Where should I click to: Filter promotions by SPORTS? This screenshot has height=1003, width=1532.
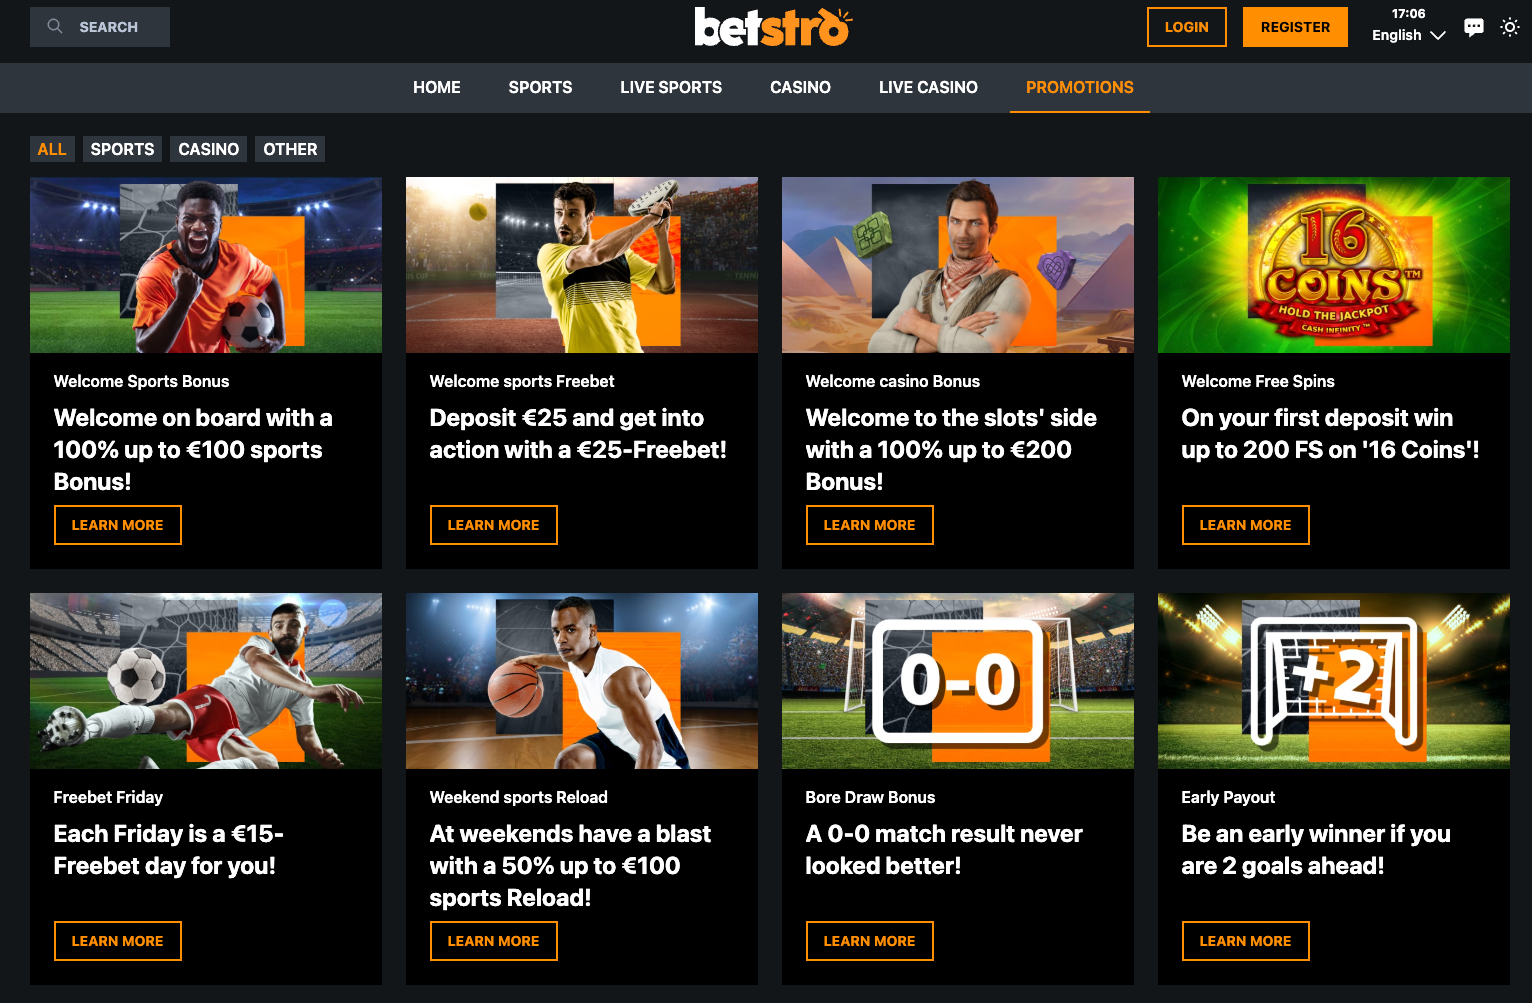tap(122, 149)
